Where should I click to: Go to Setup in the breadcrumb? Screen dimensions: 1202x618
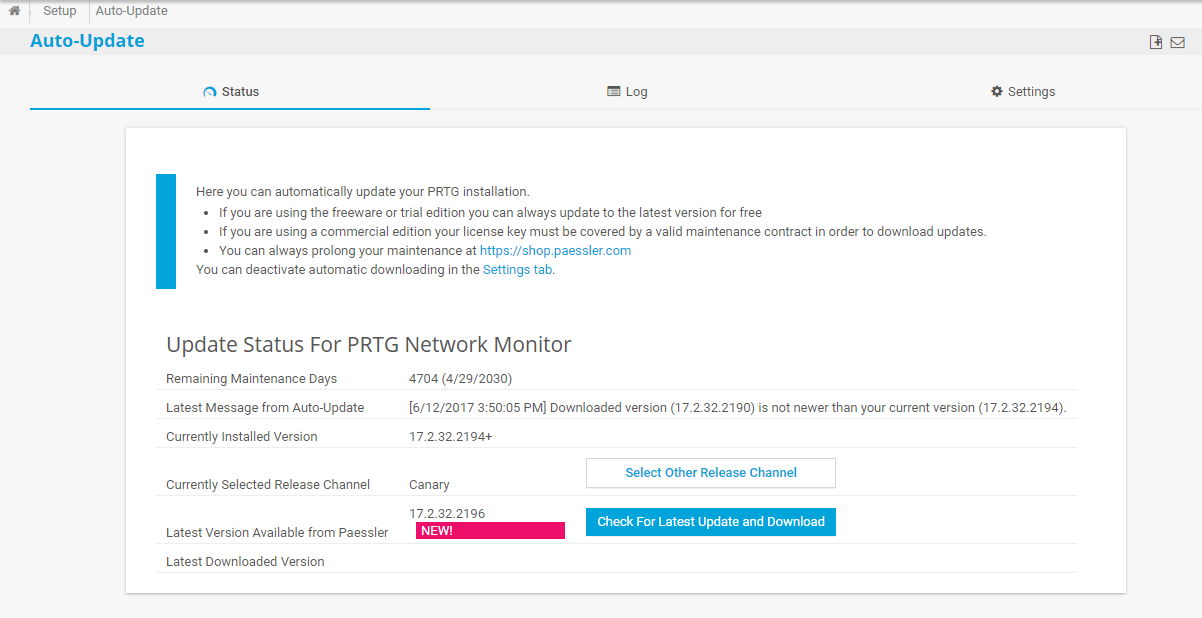(x=60, y=11)
